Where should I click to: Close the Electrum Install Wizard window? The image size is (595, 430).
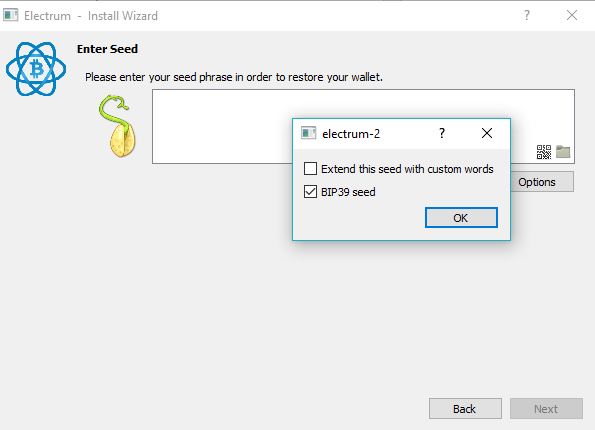click(572, 15)
